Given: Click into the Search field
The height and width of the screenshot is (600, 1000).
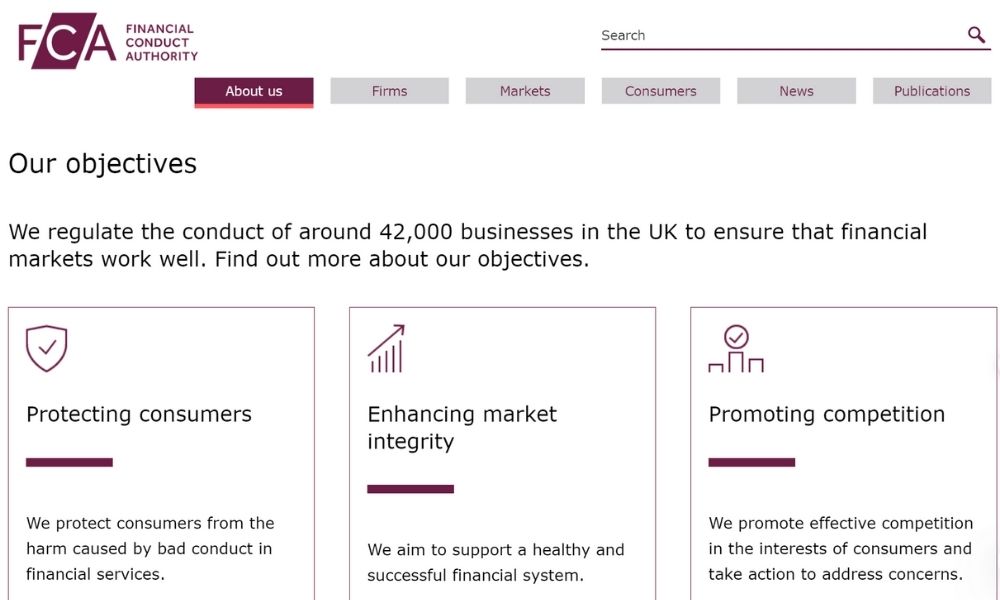Looking at the screenshot, I should tap(780, 36).
